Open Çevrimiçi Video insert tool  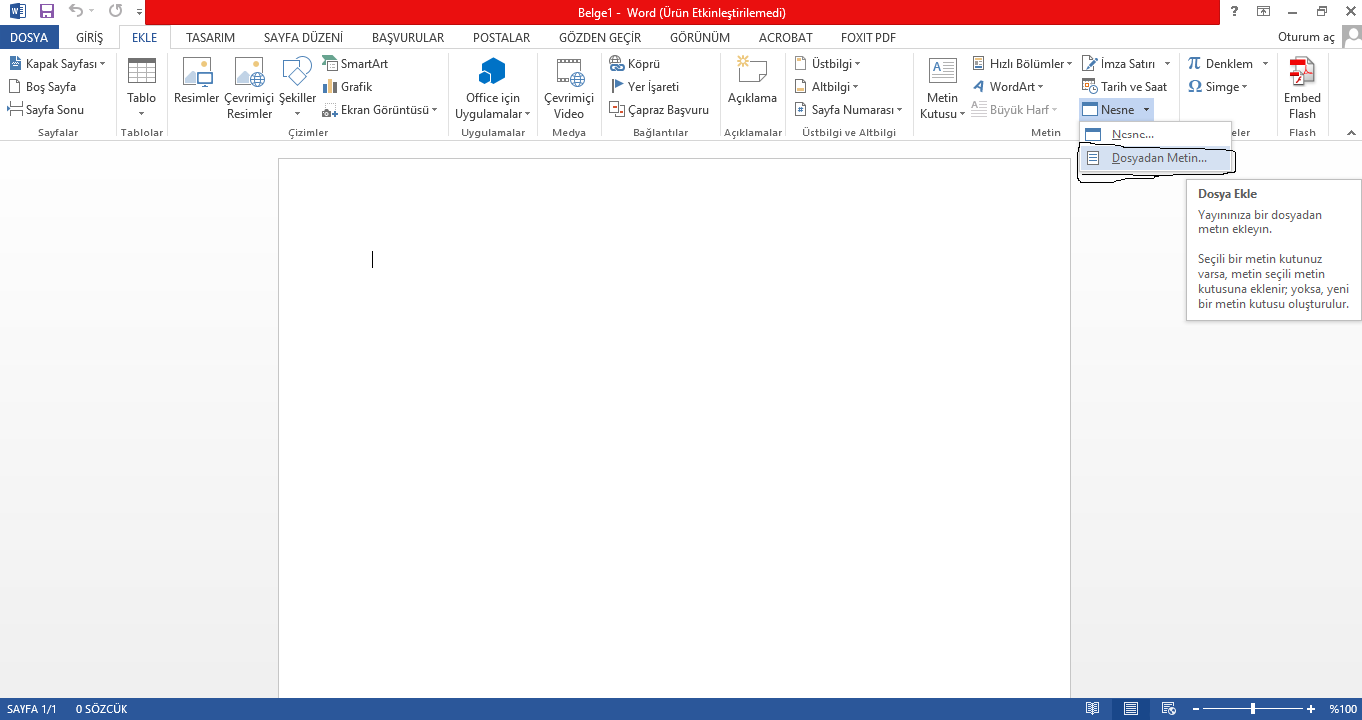click(x=569, y=88)
